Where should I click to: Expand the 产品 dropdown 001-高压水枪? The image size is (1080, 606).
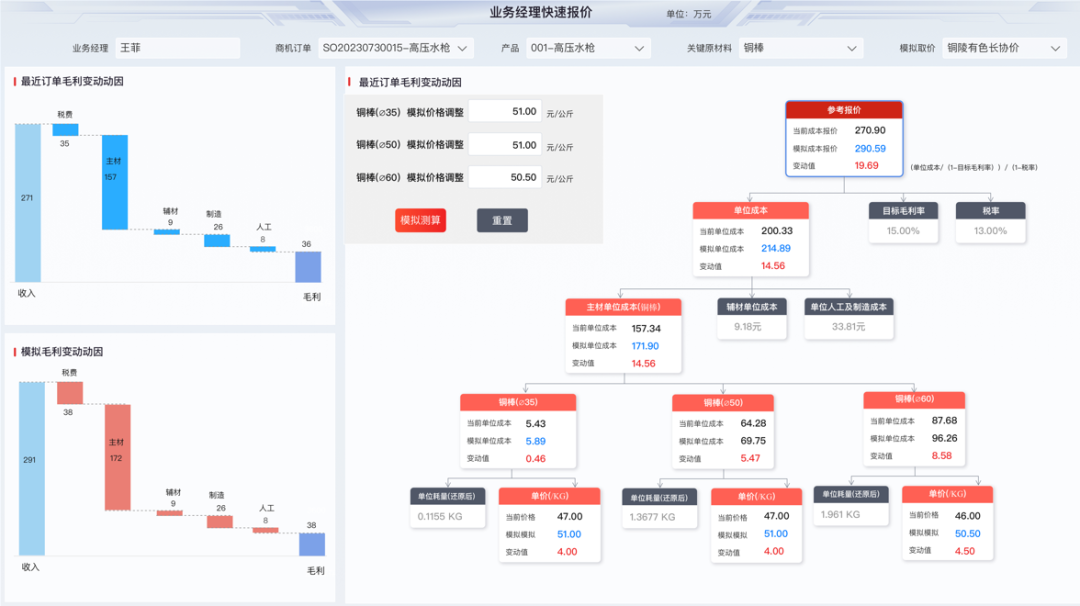point(588,48)
